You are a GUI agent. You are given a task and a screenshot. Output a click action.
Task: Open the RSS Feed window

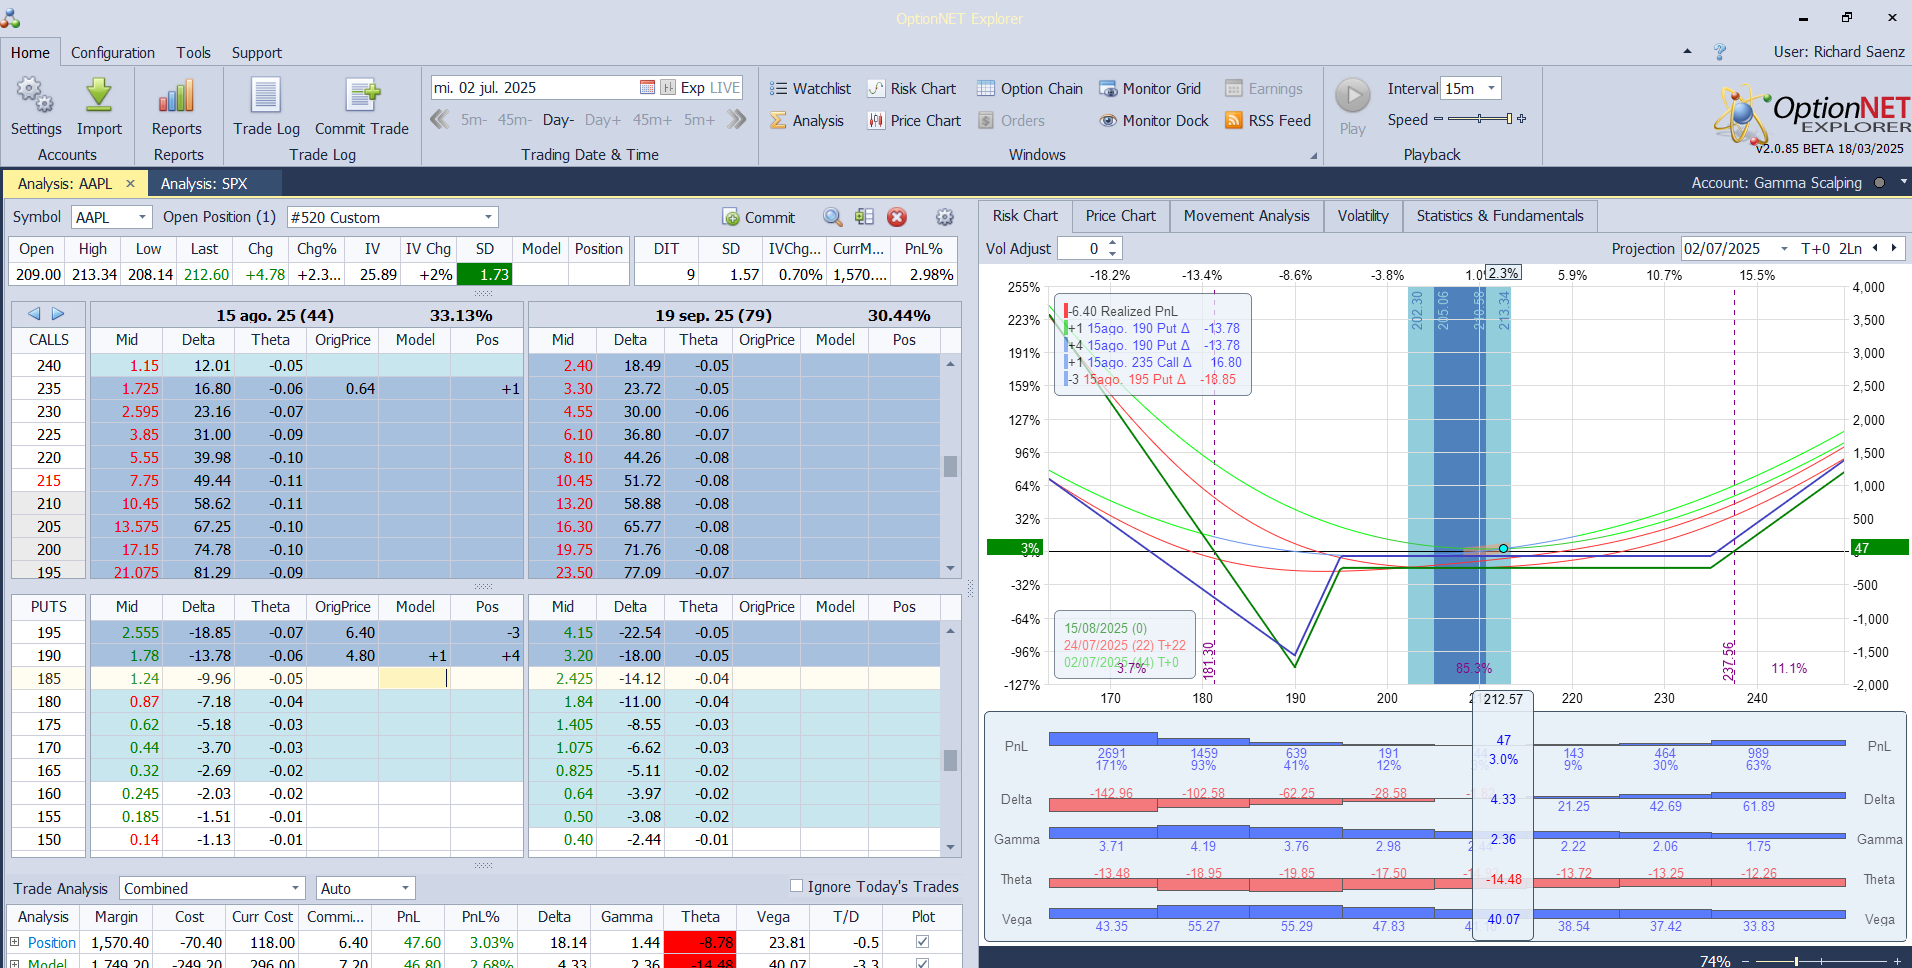[x=1268, y=121]
